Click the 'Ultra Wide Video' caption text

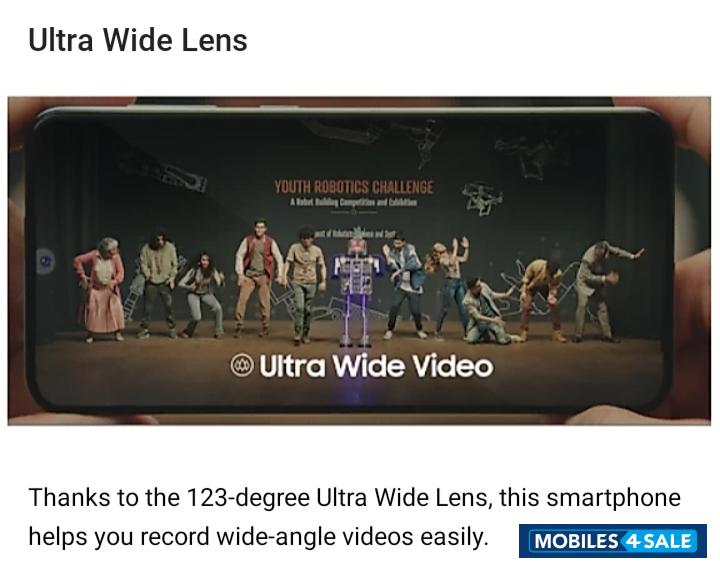pos(376,366)
